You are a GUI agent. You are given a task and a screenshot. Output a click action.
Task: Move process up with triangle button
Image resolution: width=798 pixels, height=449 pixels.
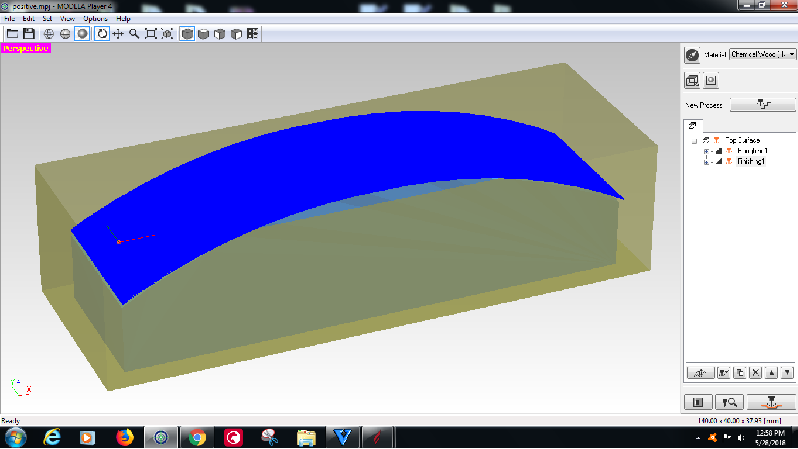(x=772, y=373)
